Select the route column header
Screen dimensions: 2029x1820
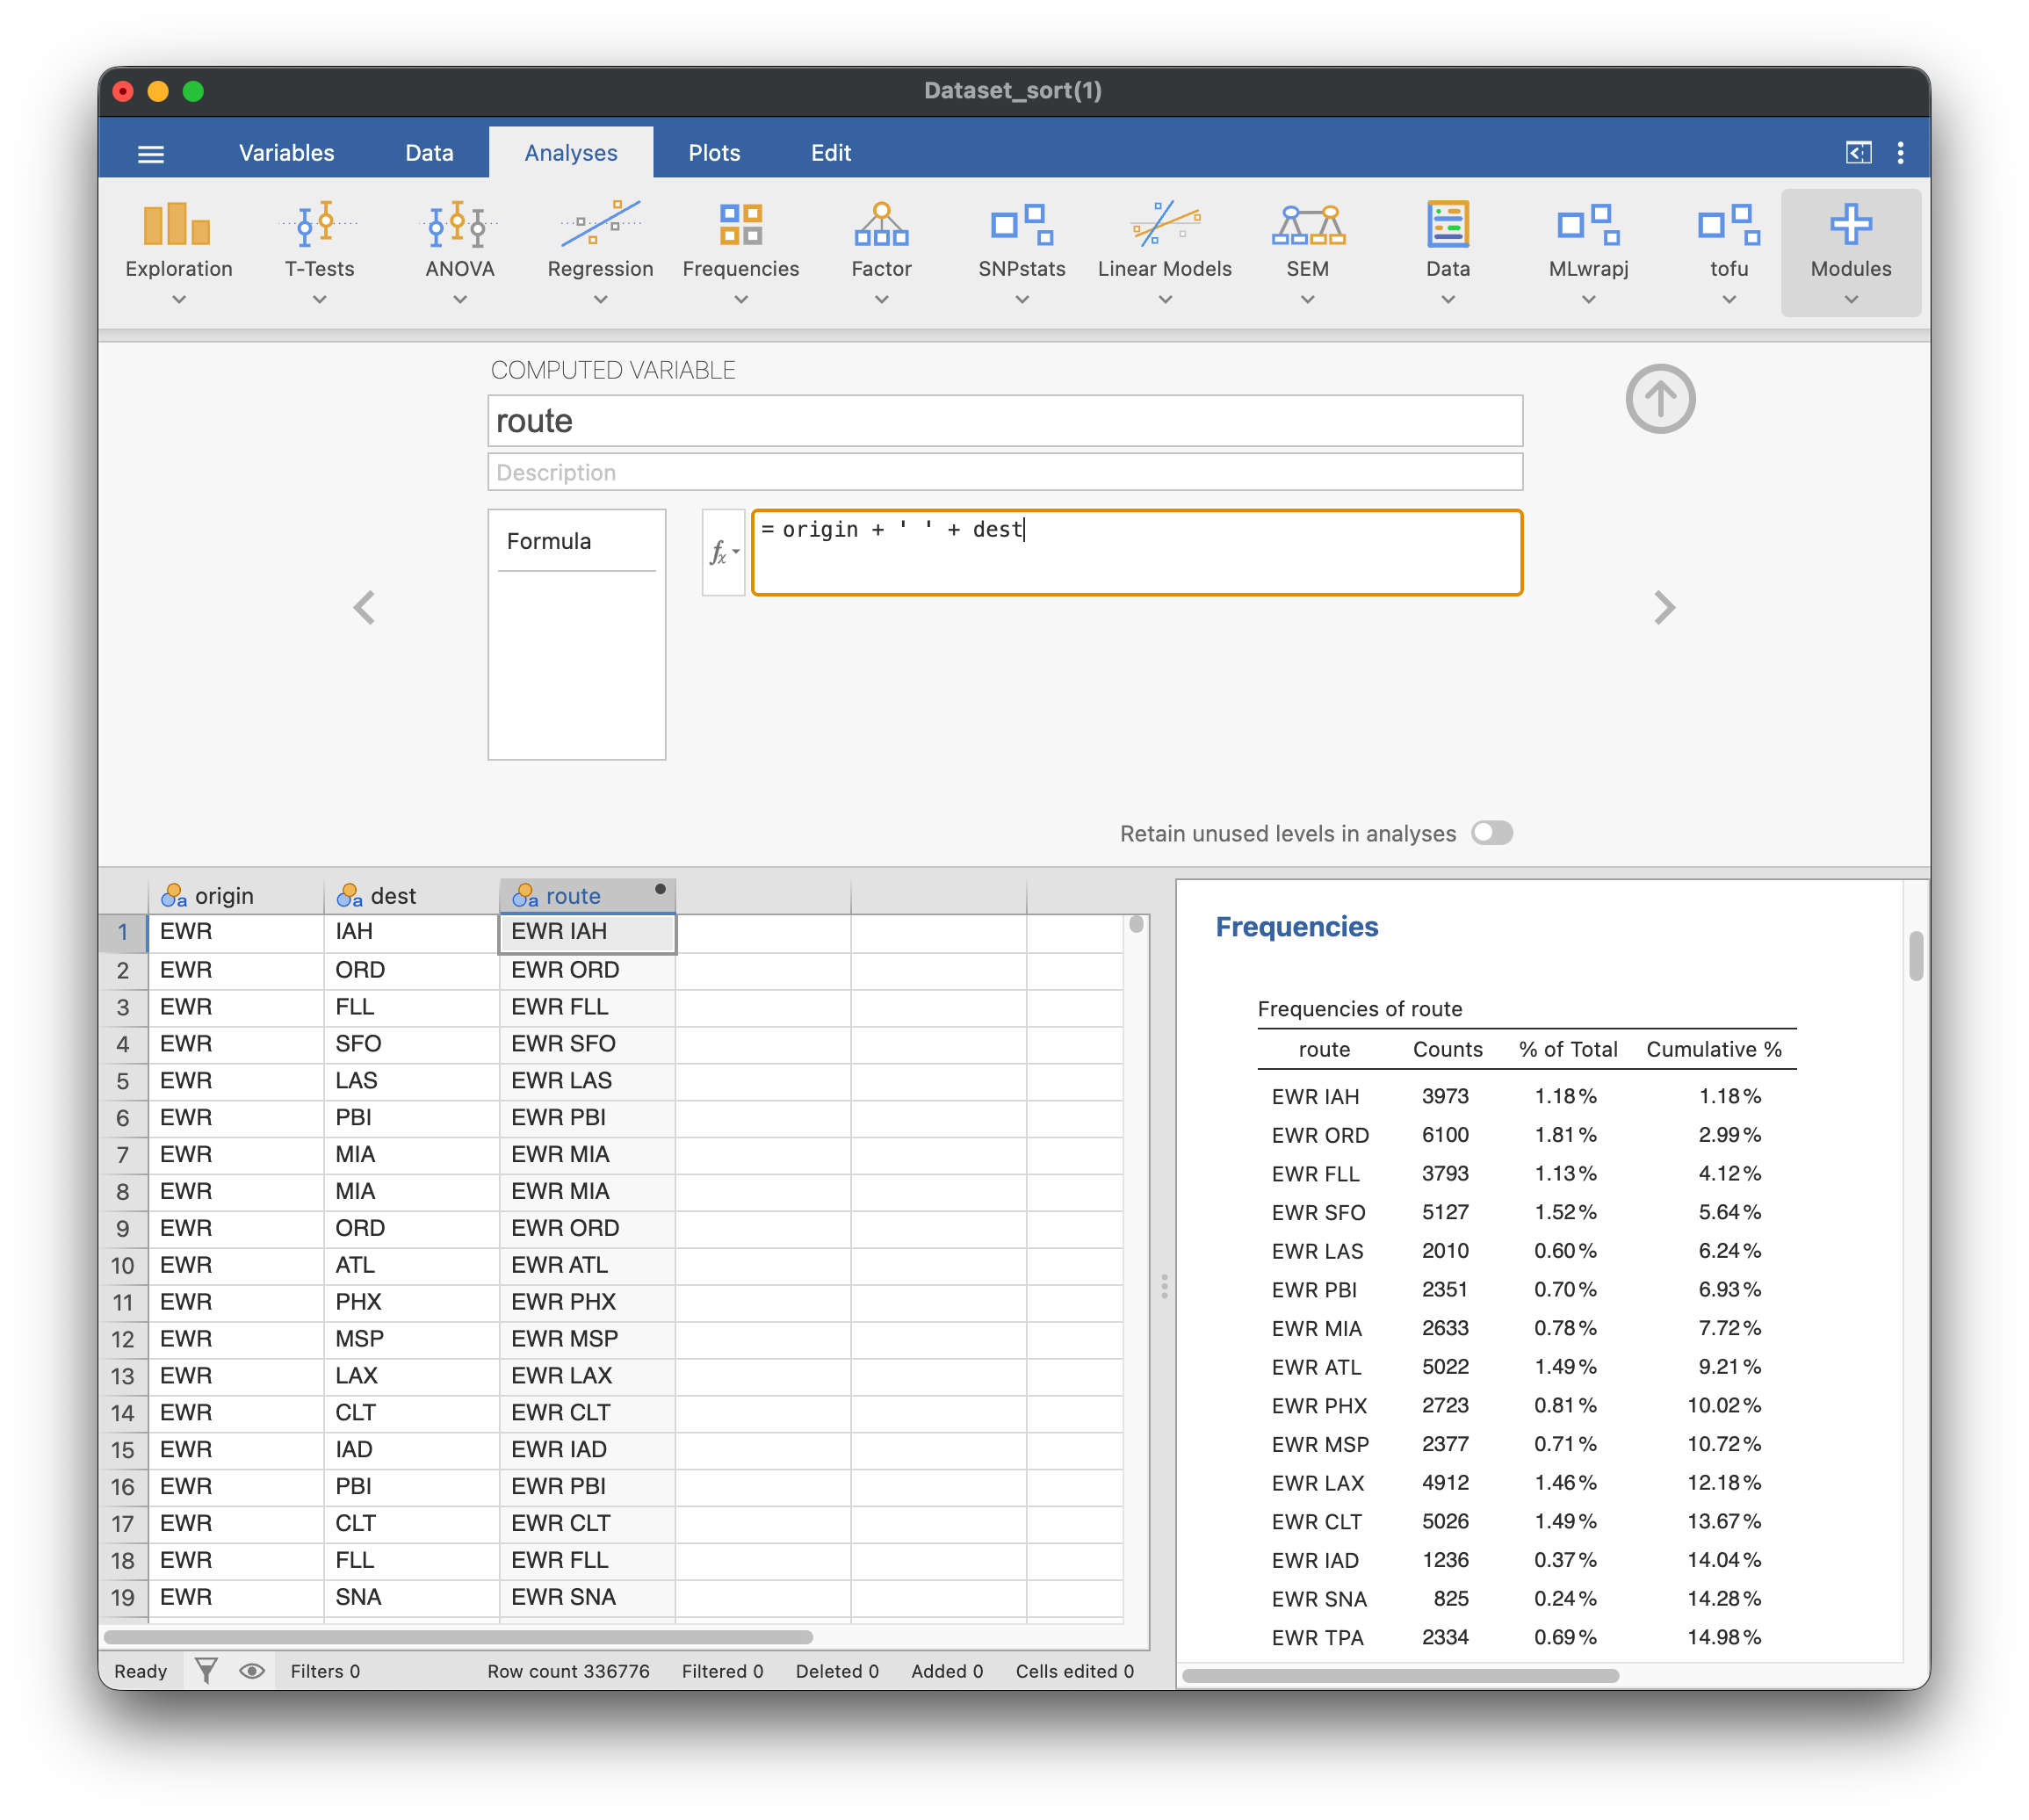point(587,895)
